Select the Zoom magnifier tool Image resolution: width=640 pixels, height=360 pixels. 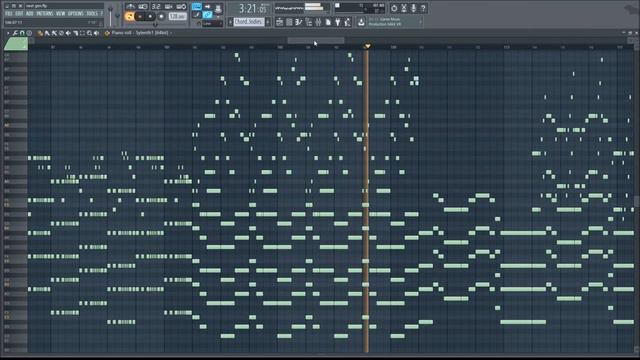[x=89, y=33]
